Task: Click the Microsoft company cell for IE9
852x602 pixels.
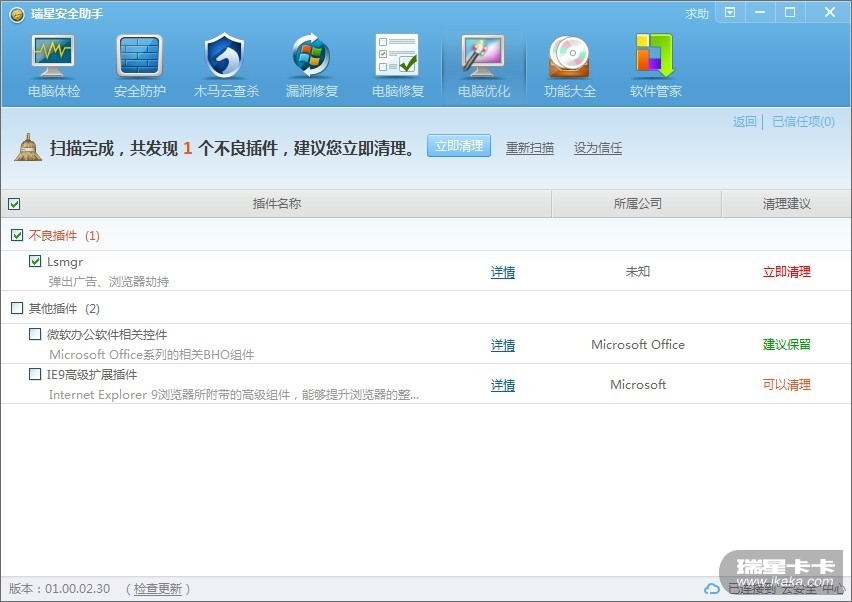Action: 637,385
